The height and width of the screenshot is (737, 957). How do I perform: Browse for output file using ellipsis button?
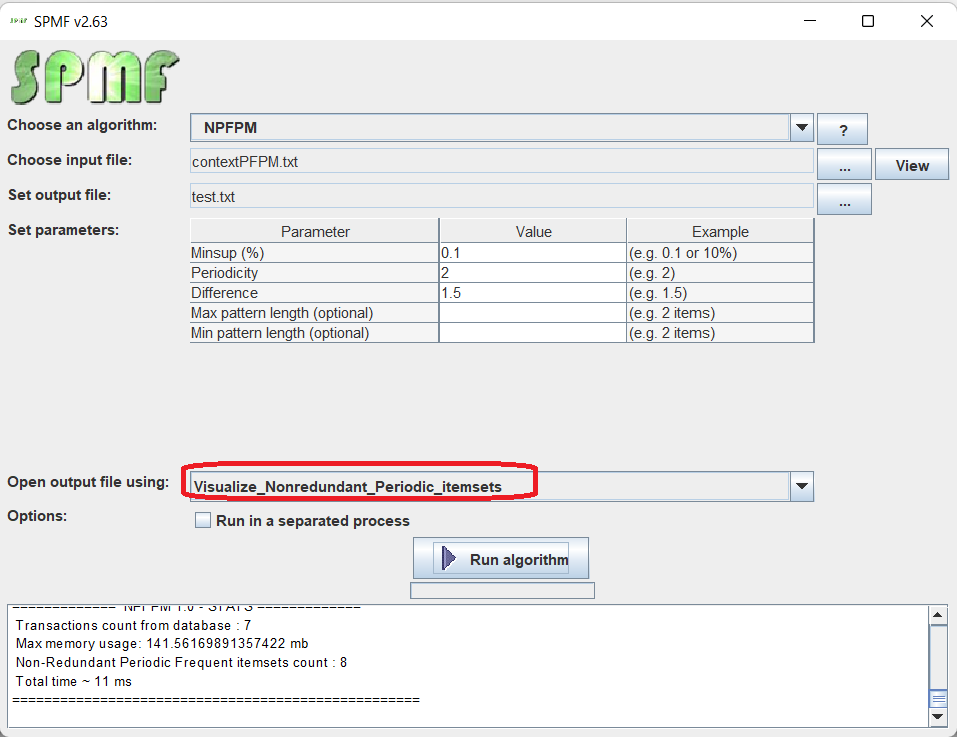(x=844, y=200)
